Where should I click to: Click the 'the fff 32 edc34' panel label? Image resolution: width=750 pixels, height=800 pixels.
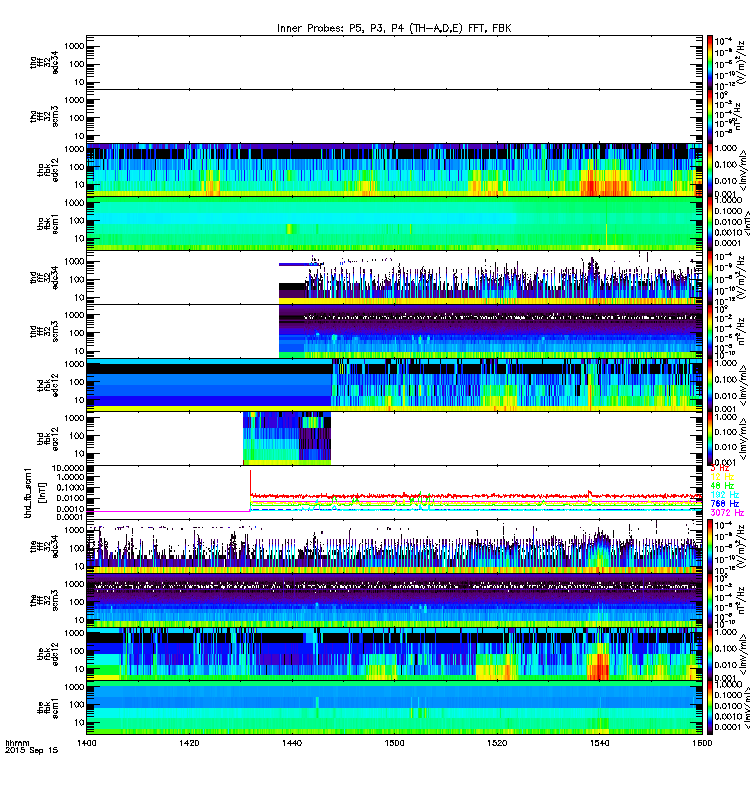(x=44, y=546)
